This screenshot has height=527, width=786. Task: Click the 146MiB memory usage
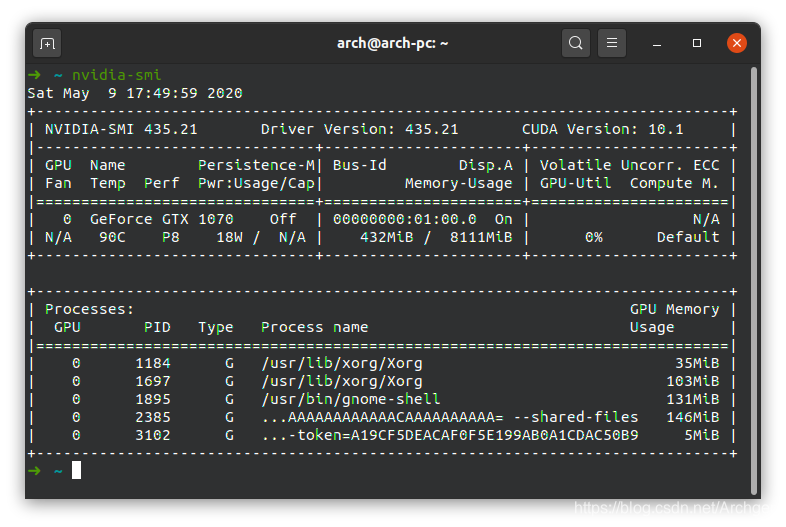[x=692, y=418]
